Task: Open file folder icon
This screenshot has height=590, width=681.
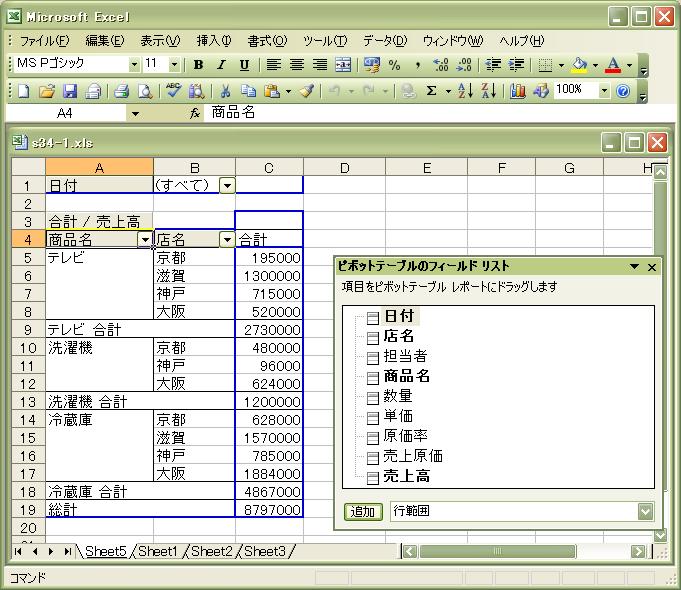Action: pyautogui.click(x=46, y=91)
